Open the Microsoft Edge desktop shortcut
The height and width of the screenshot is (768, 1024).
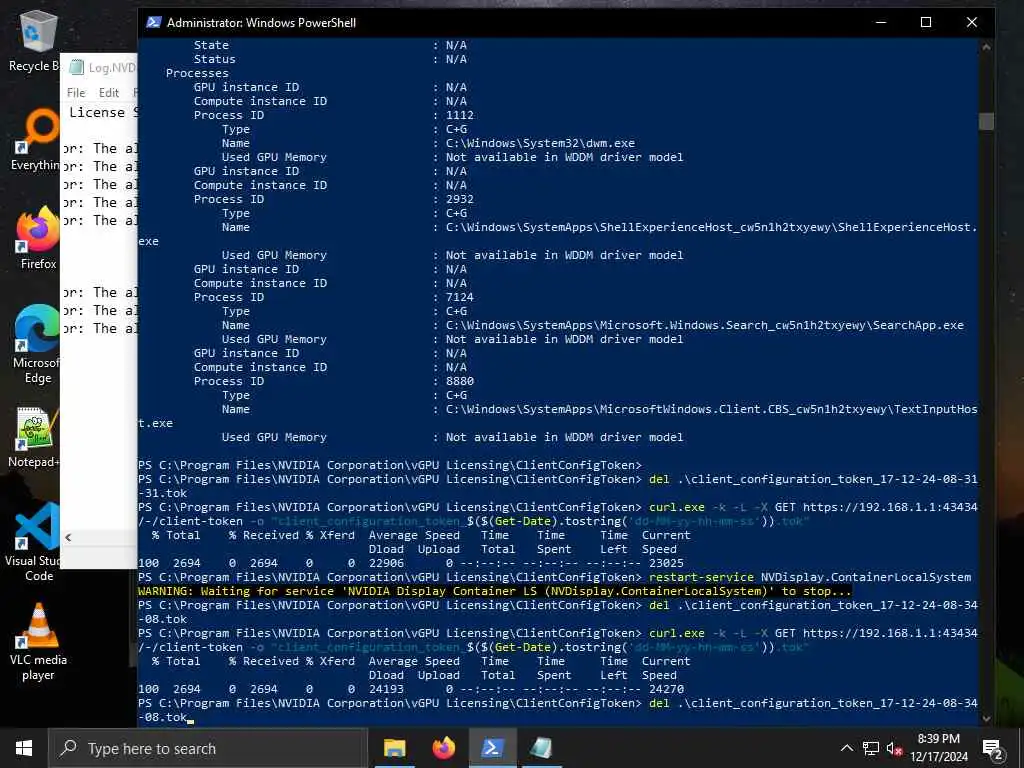point(37,344)
